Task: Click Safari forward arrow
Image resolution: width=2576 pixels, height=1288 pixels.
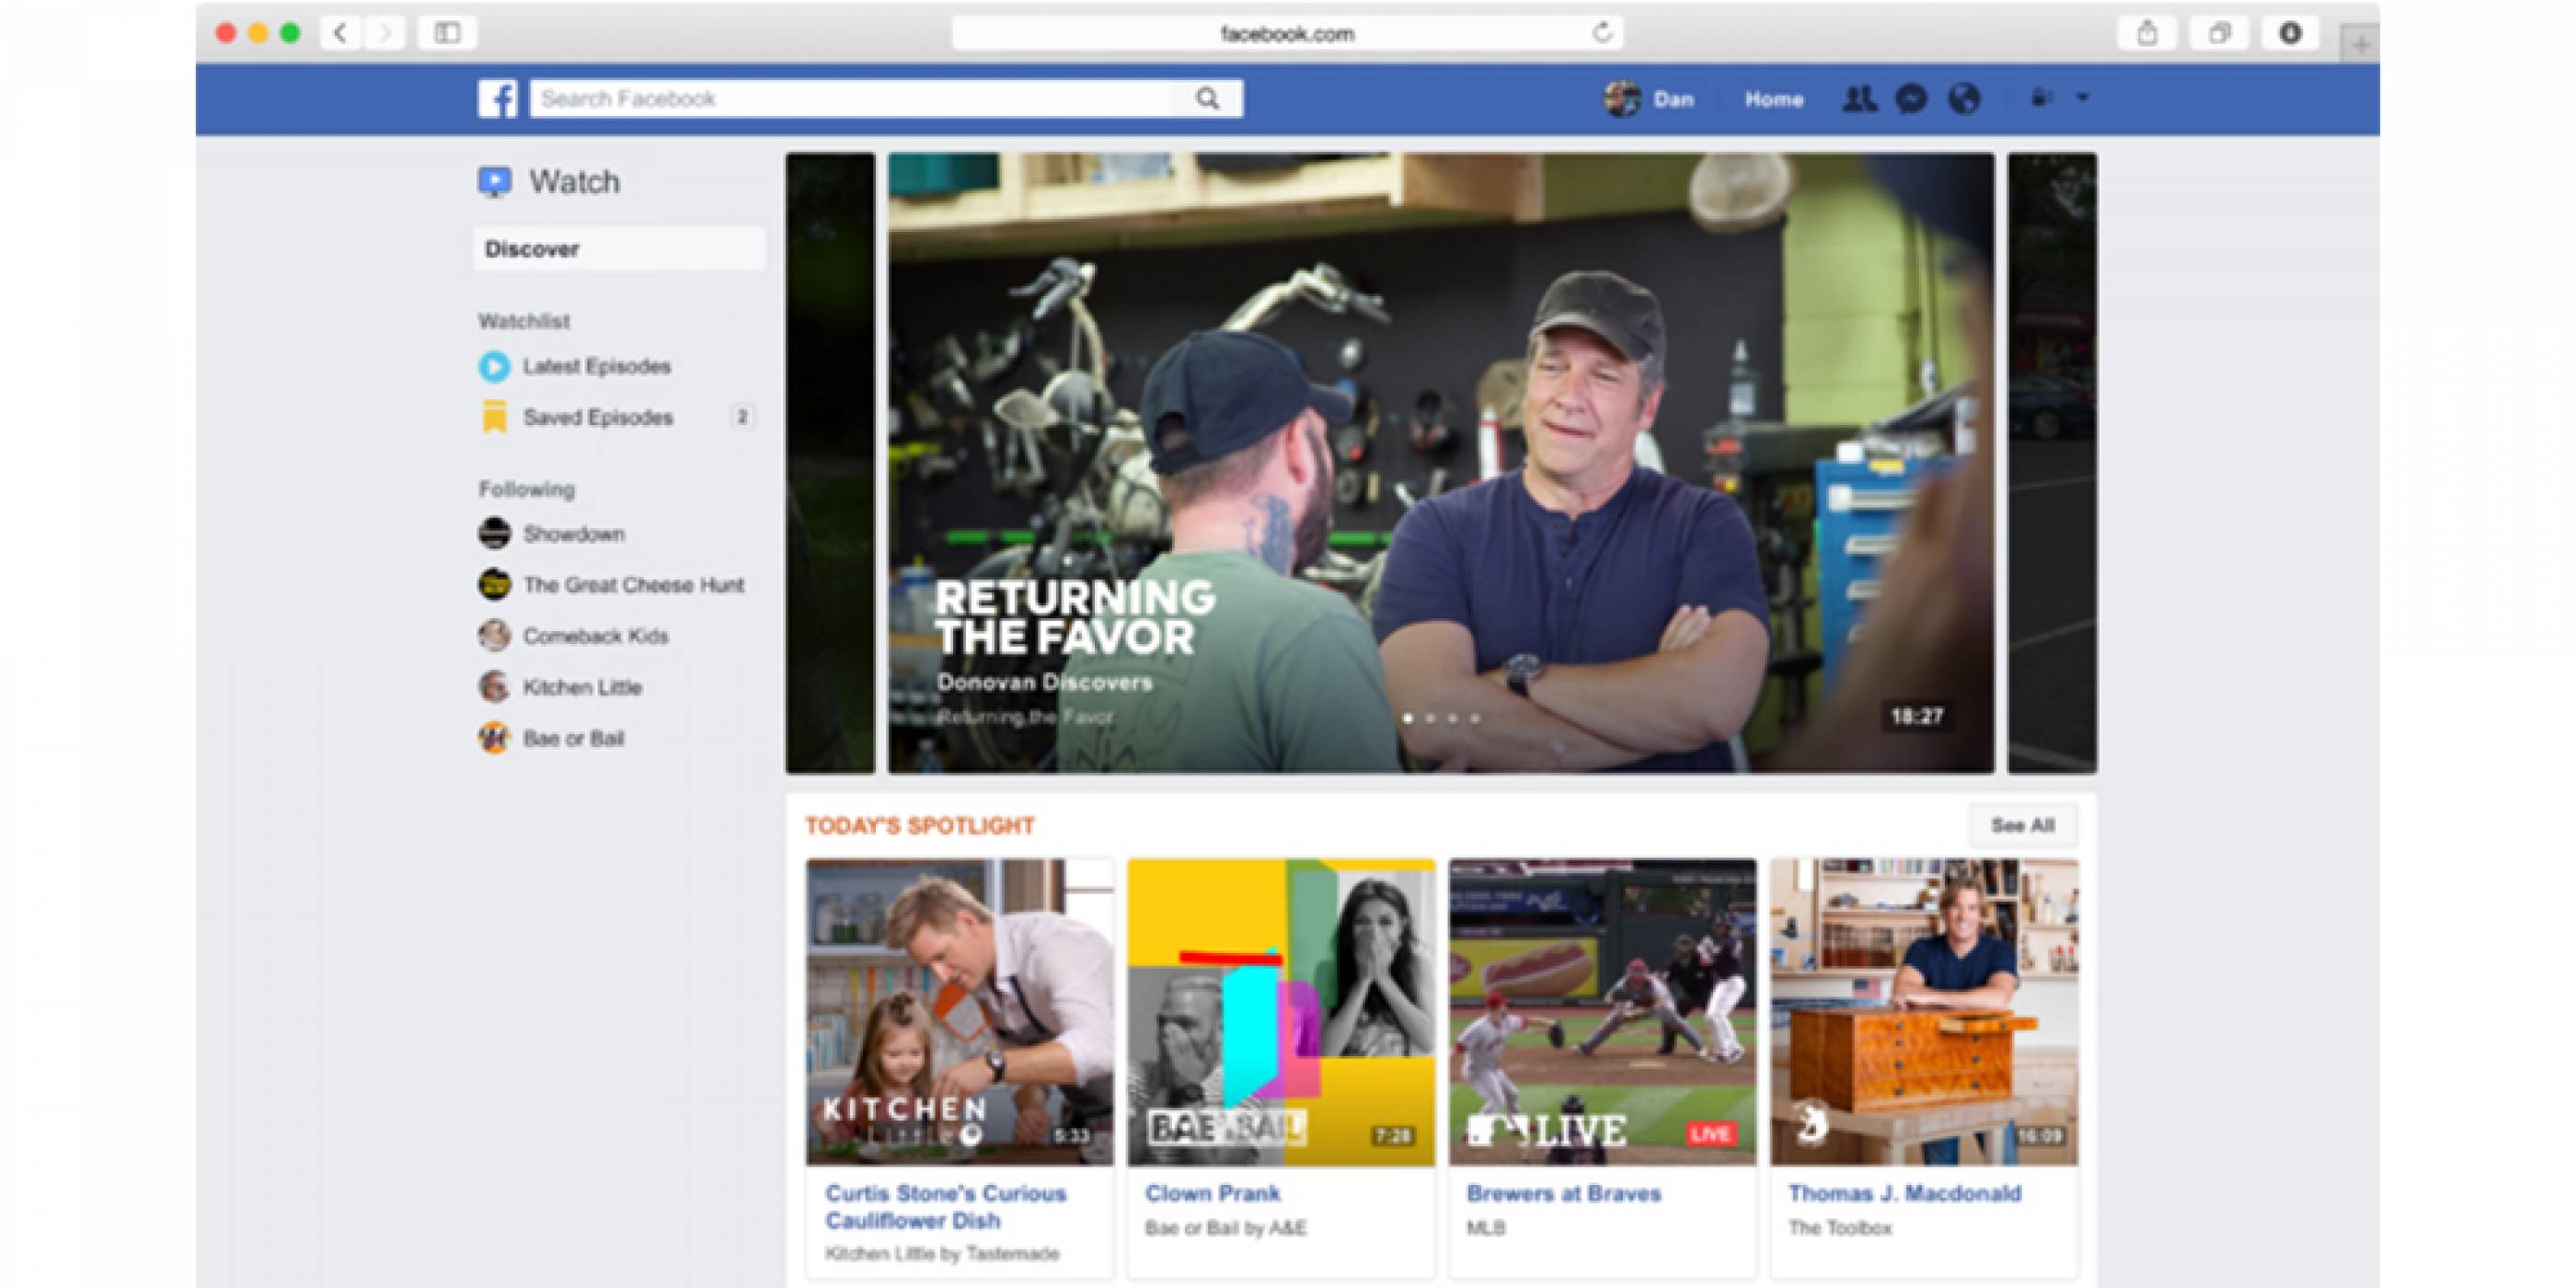Action: [384, 33]
